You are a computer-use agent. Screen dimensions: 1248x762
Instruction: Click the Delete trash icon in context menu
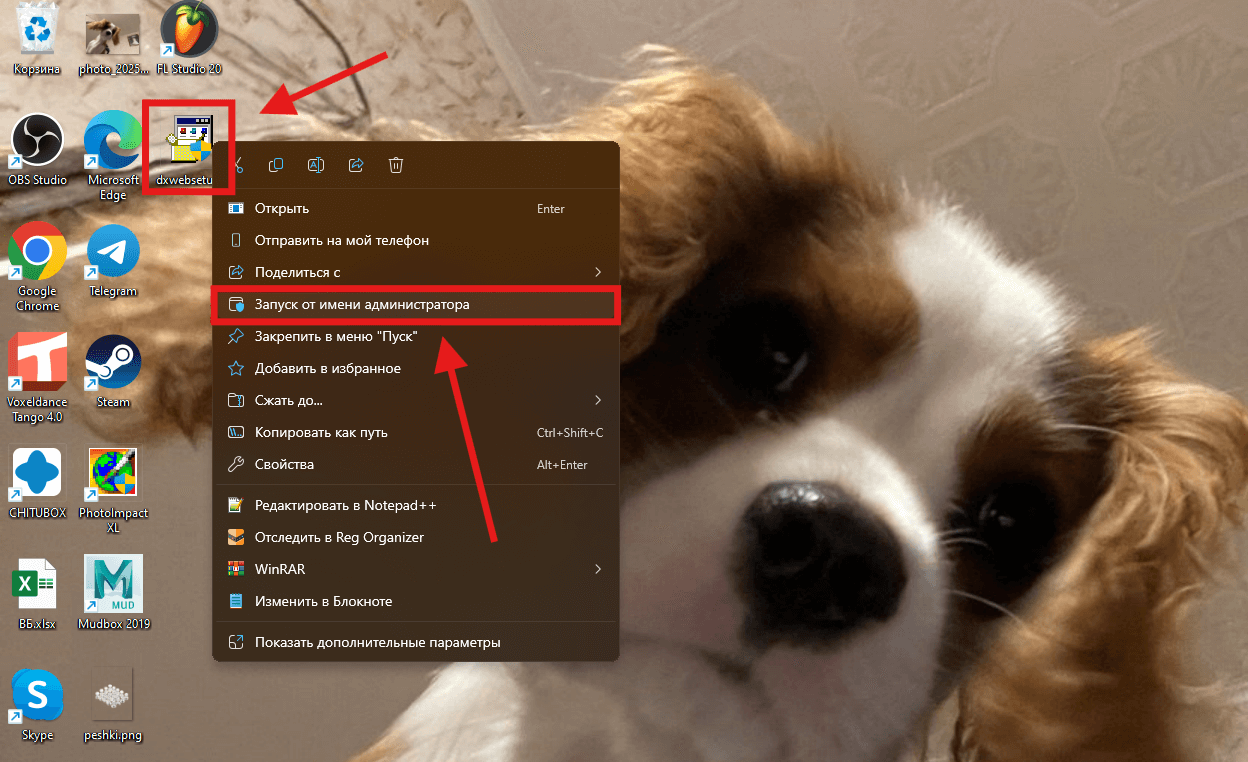[396, 165]
